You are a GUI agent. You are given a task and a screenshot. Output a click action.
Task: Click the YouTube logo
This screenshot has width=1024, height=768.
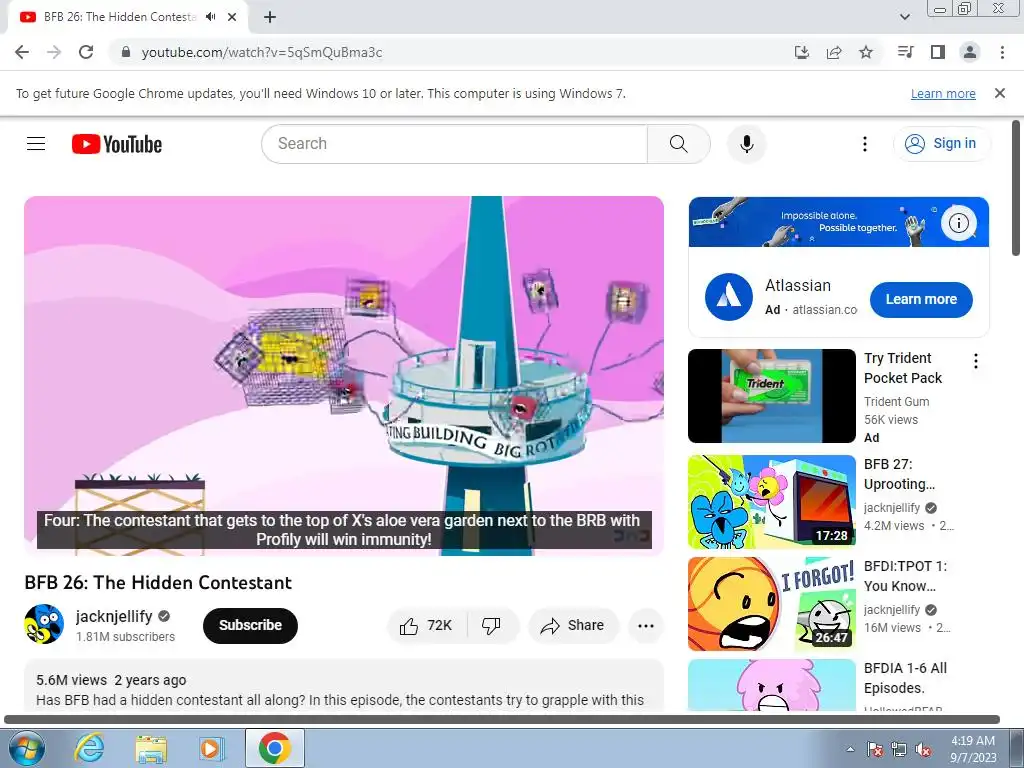pos(117,144)
